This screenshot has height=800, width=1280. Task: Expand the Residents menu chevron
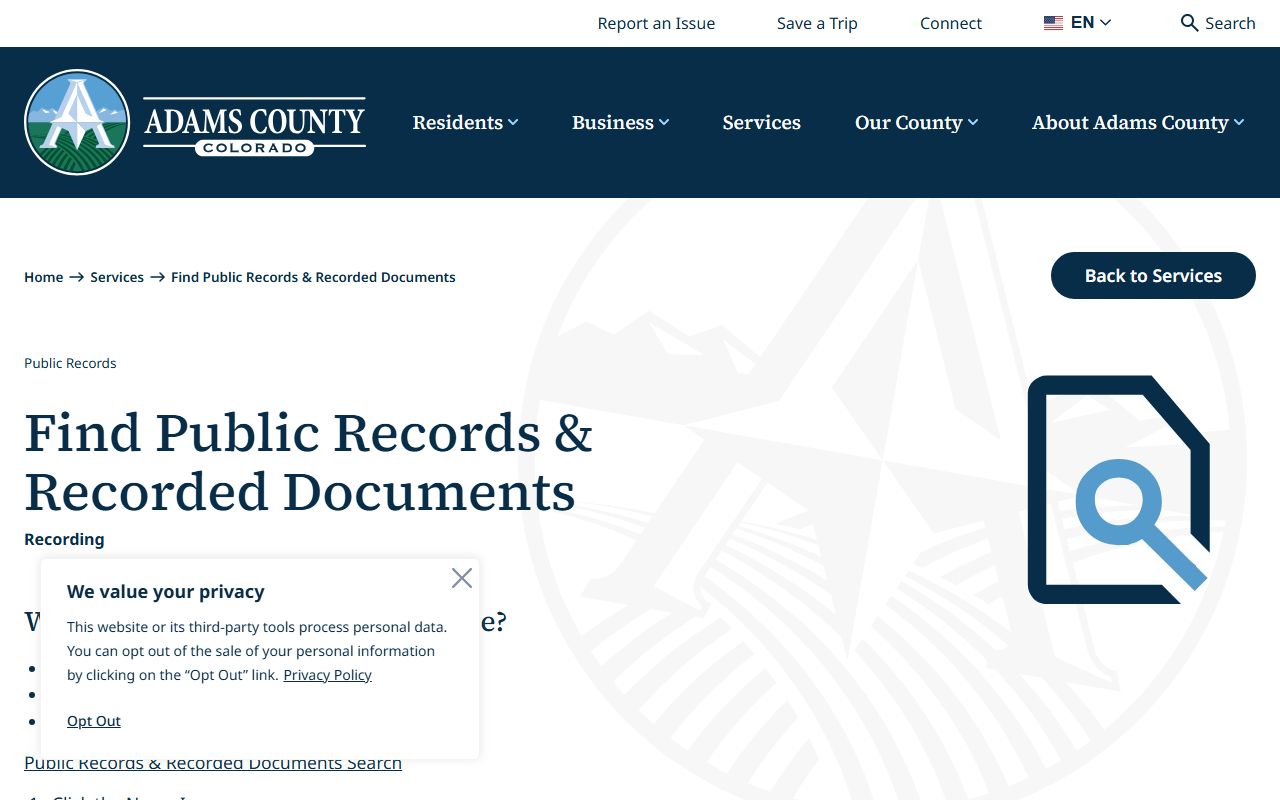[x=513, y=122]
